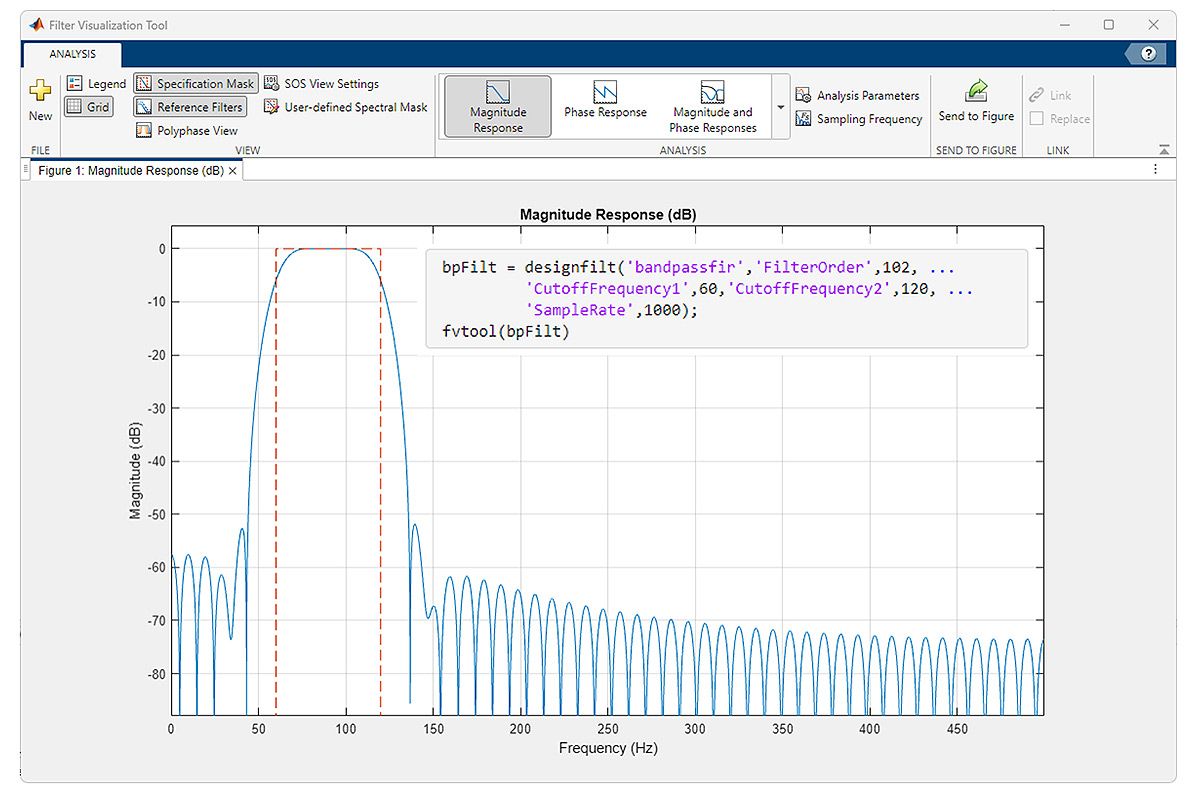The height and width of the screenshot is (800, 1200).
Task: Expand the analysis gallery dropdown arrow
Action: [x=781, y=107]
